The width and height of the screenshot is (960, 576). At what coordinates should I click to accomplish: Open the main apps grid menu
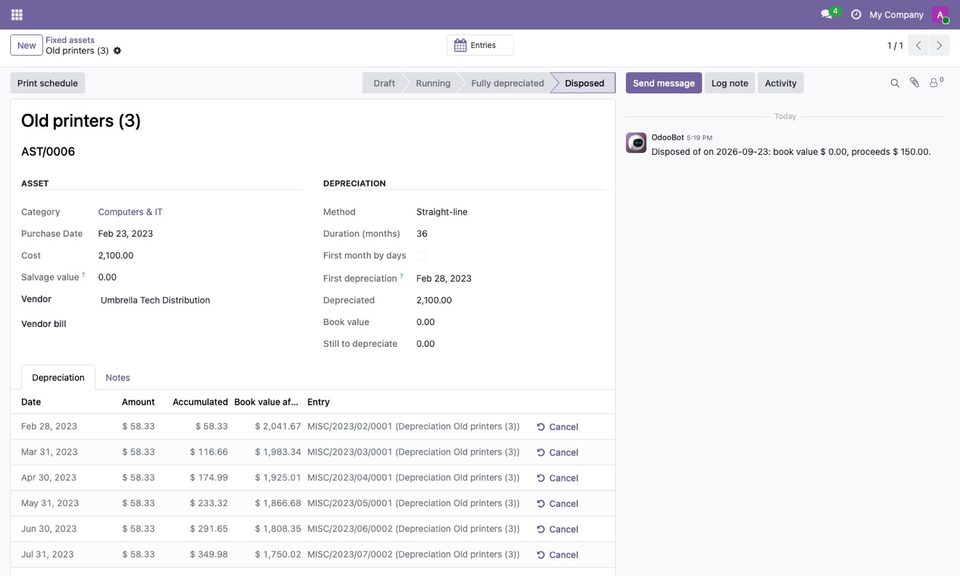(x=17, y=14)
